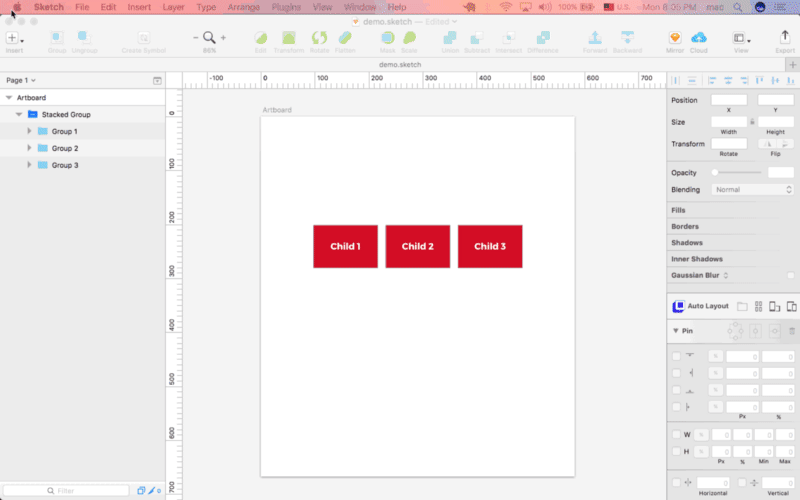Enable the top pin checkbox
This screenshot has width=800, height=500.
[676, 356]
